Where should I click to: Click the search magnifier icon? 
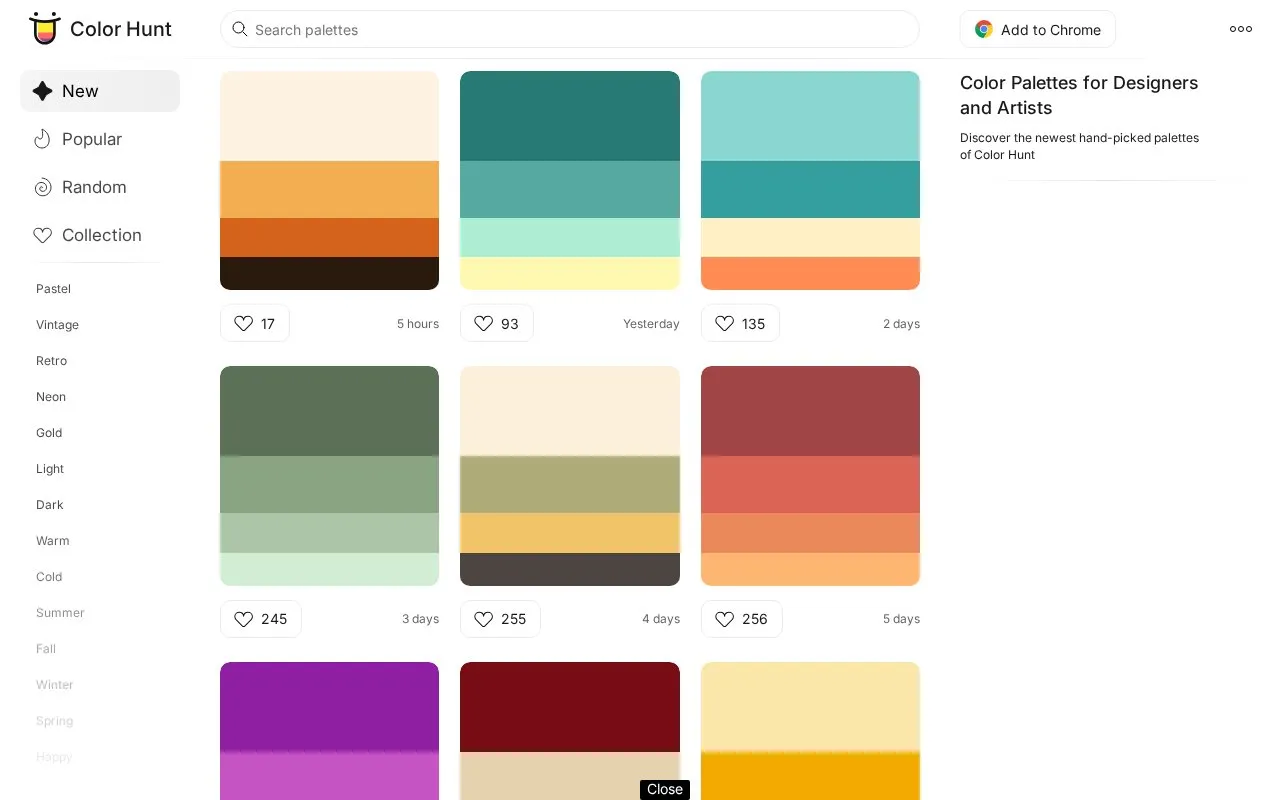point(239,29)
